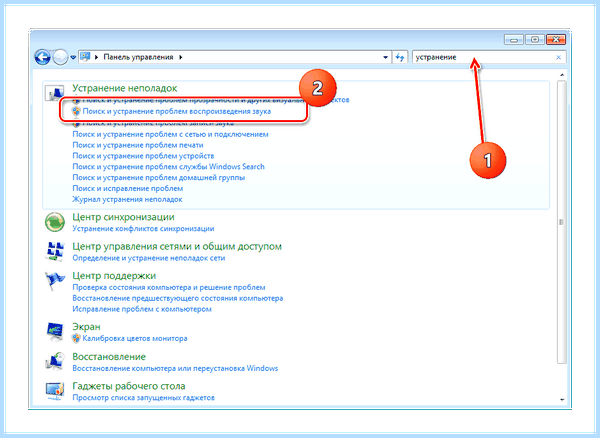Open the recent pages dropdown arrow
The width and height of the screenshot is (600, 438).
click(x=73, y=57)
